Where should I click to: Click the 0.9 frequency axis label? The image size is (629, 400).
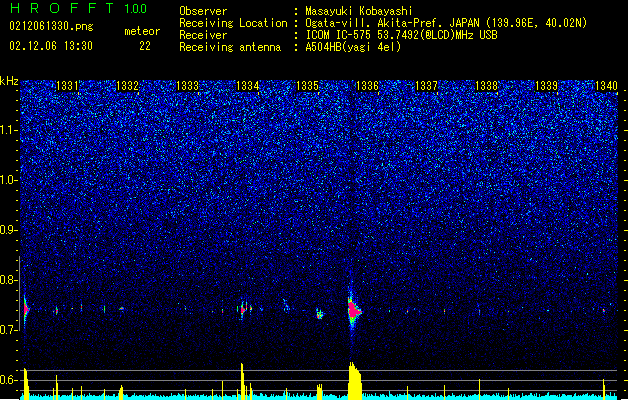9,230
